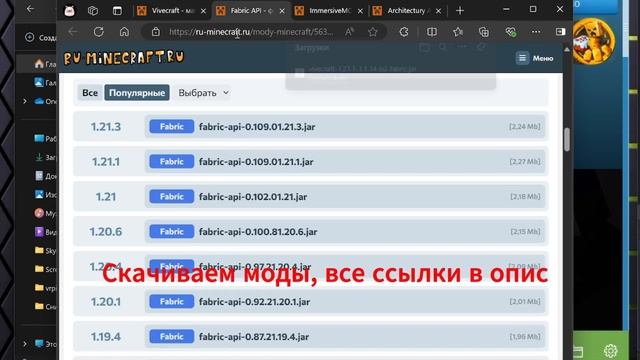Close the ImmersiveMC tab
640x360 pixels.
point(360,11)
